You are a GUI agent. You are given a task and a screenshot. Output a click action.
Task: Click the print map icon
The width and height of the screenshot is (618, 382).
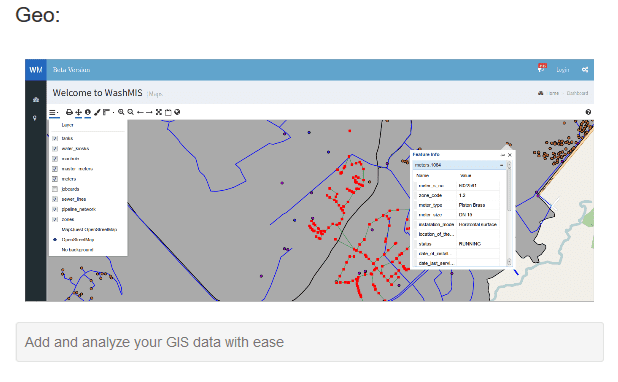pos(69,112)
